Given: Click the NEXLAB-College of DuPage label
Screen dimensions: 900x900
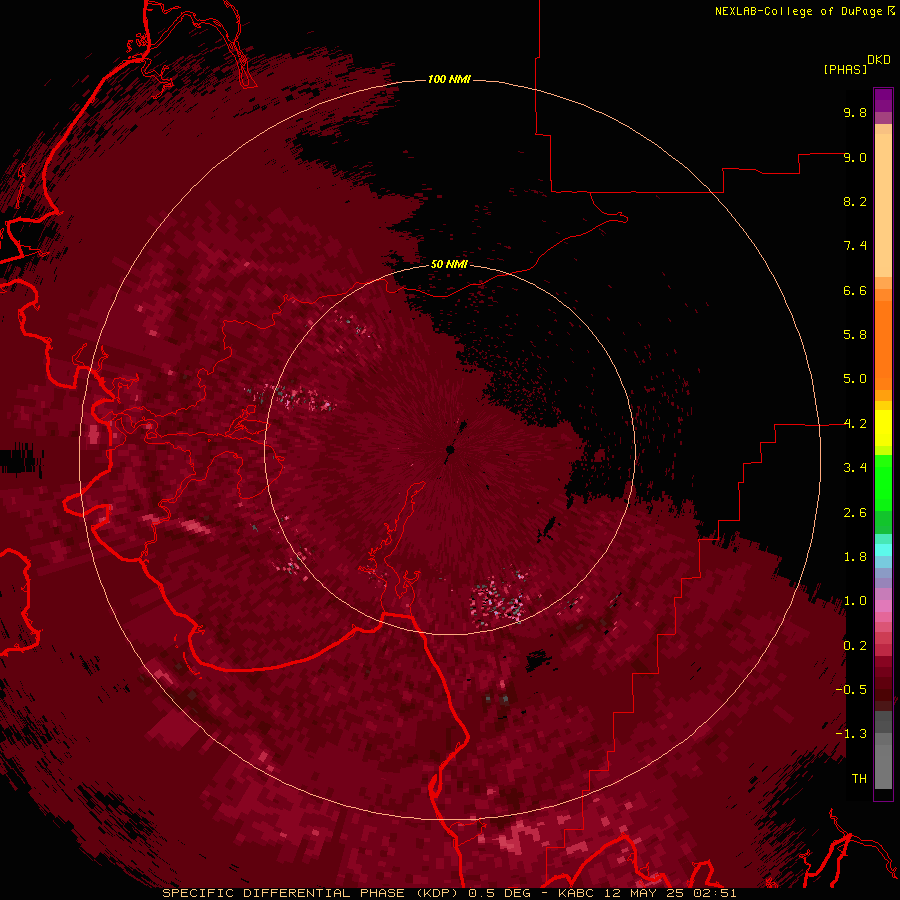Looking at the screenshot, I should [799, 11].
